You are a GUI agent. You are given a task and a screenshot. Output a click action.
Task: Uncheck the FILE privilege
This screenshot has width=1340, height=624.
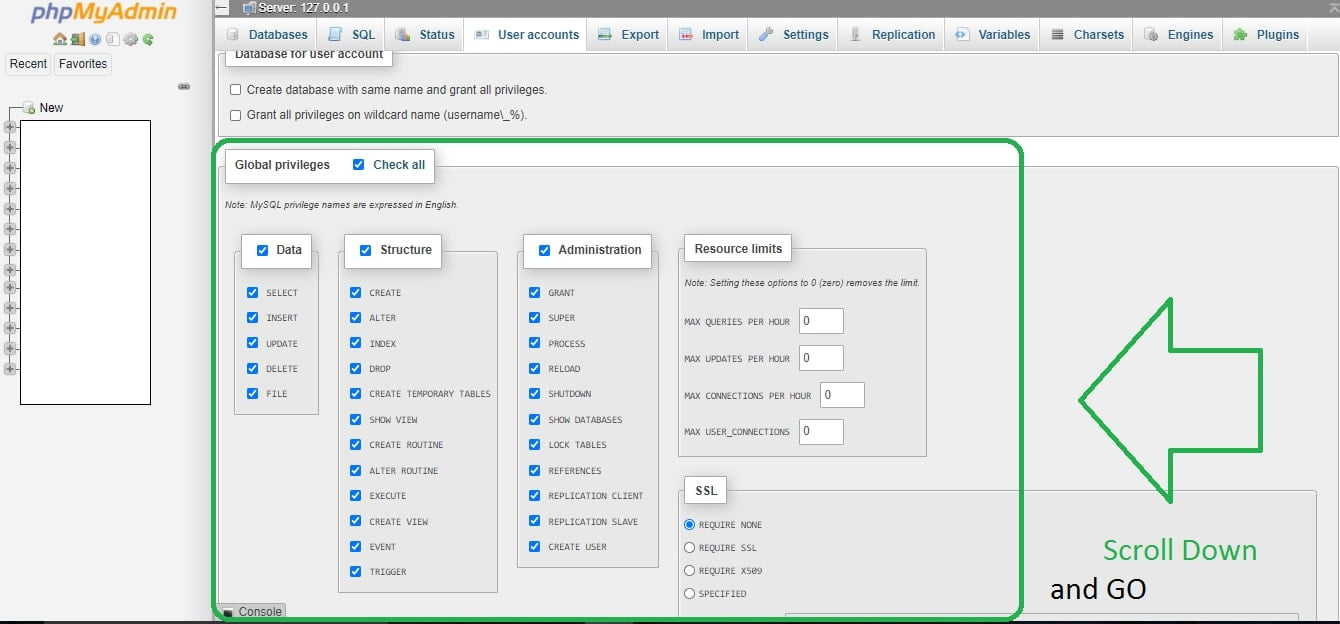(x=253, y=394)
